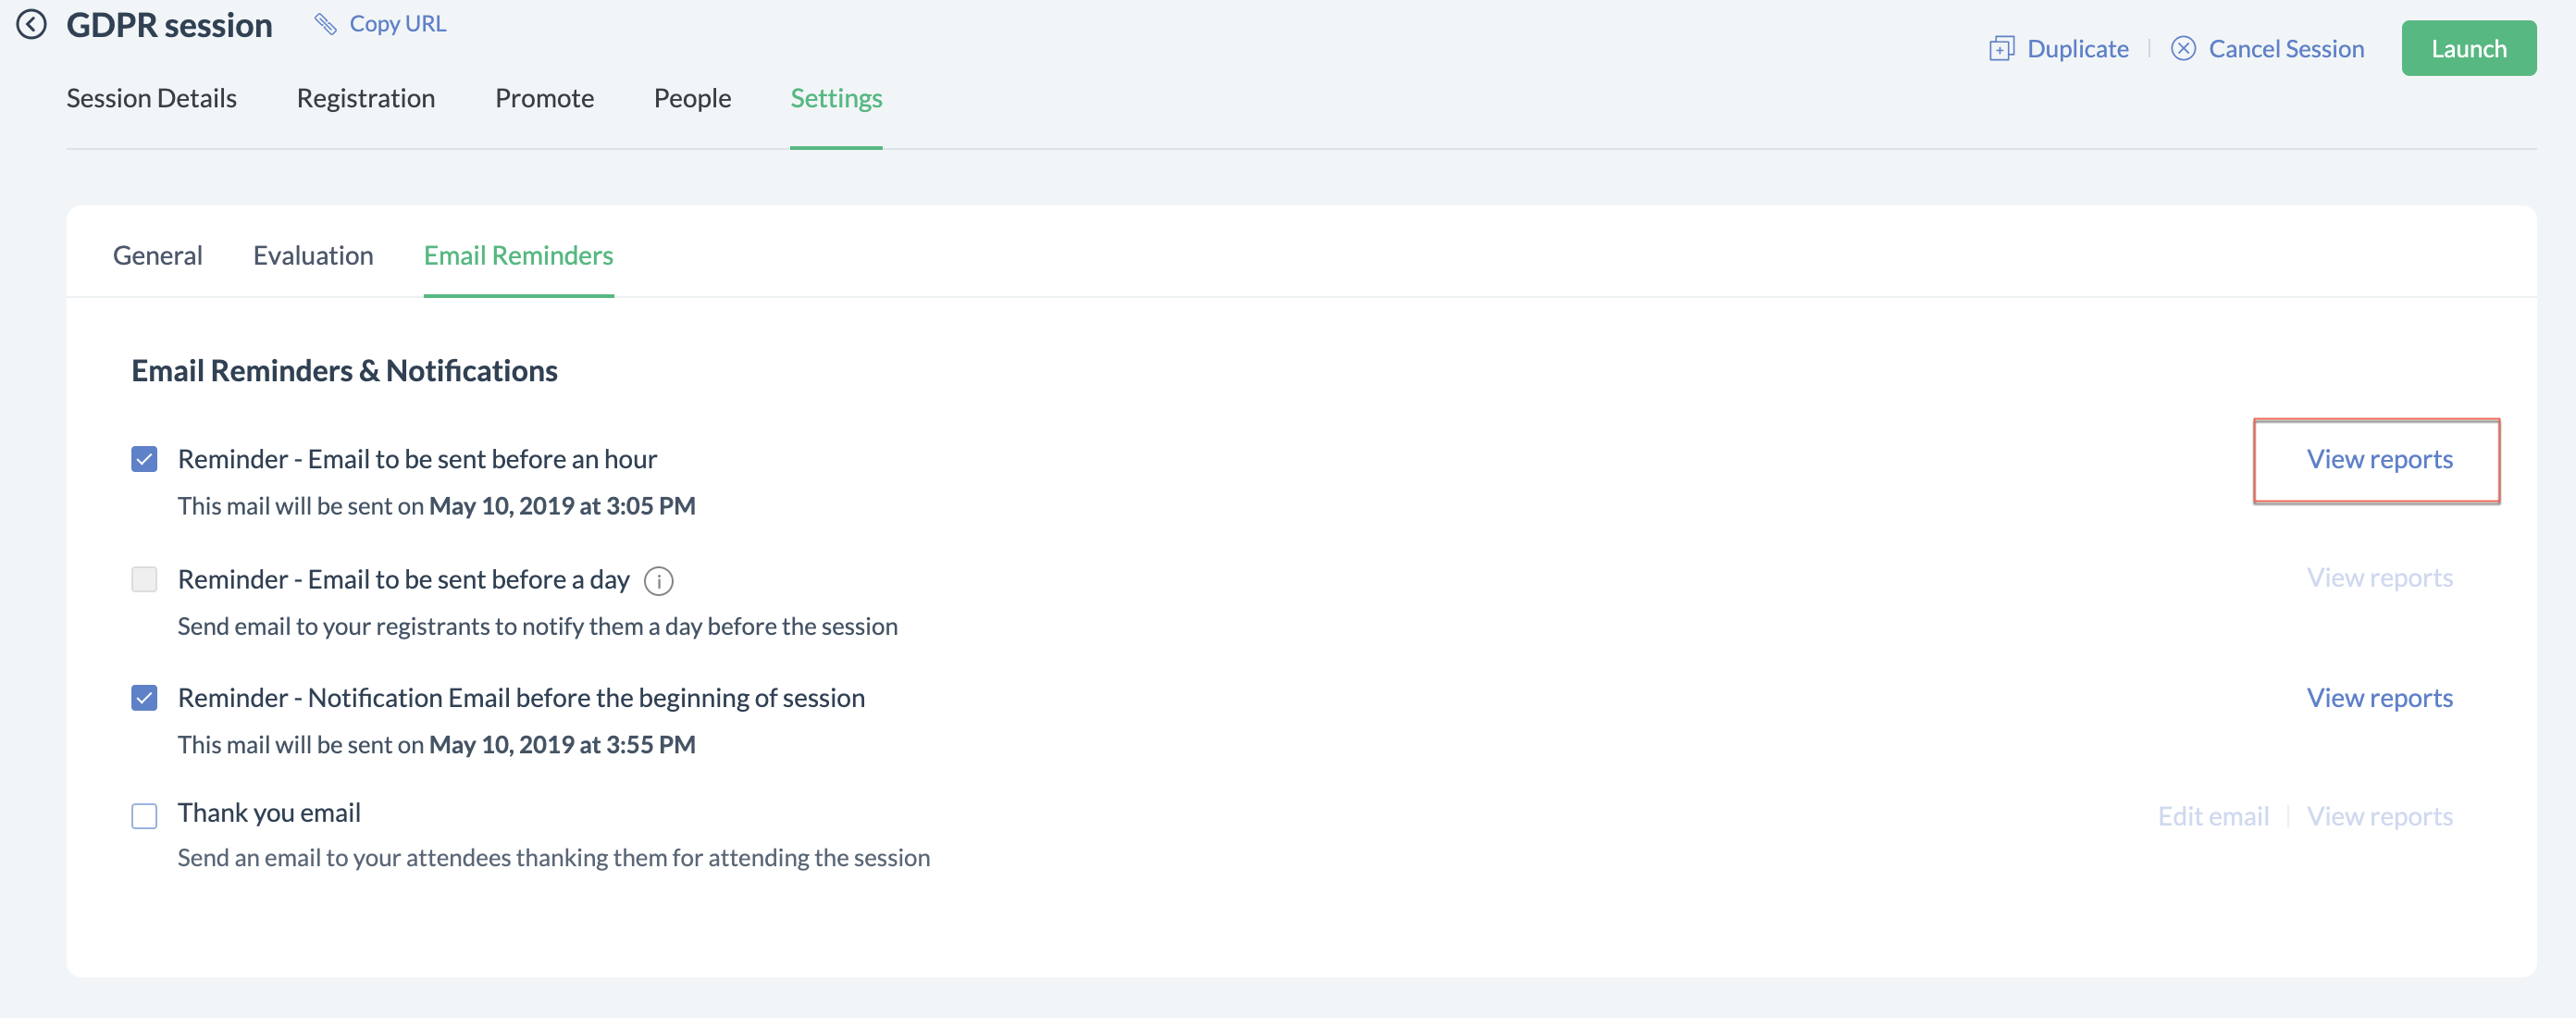This screenshot has width=2576, height=1018.
Task: Click the Copy URL link icon
Action: point(325,23)
